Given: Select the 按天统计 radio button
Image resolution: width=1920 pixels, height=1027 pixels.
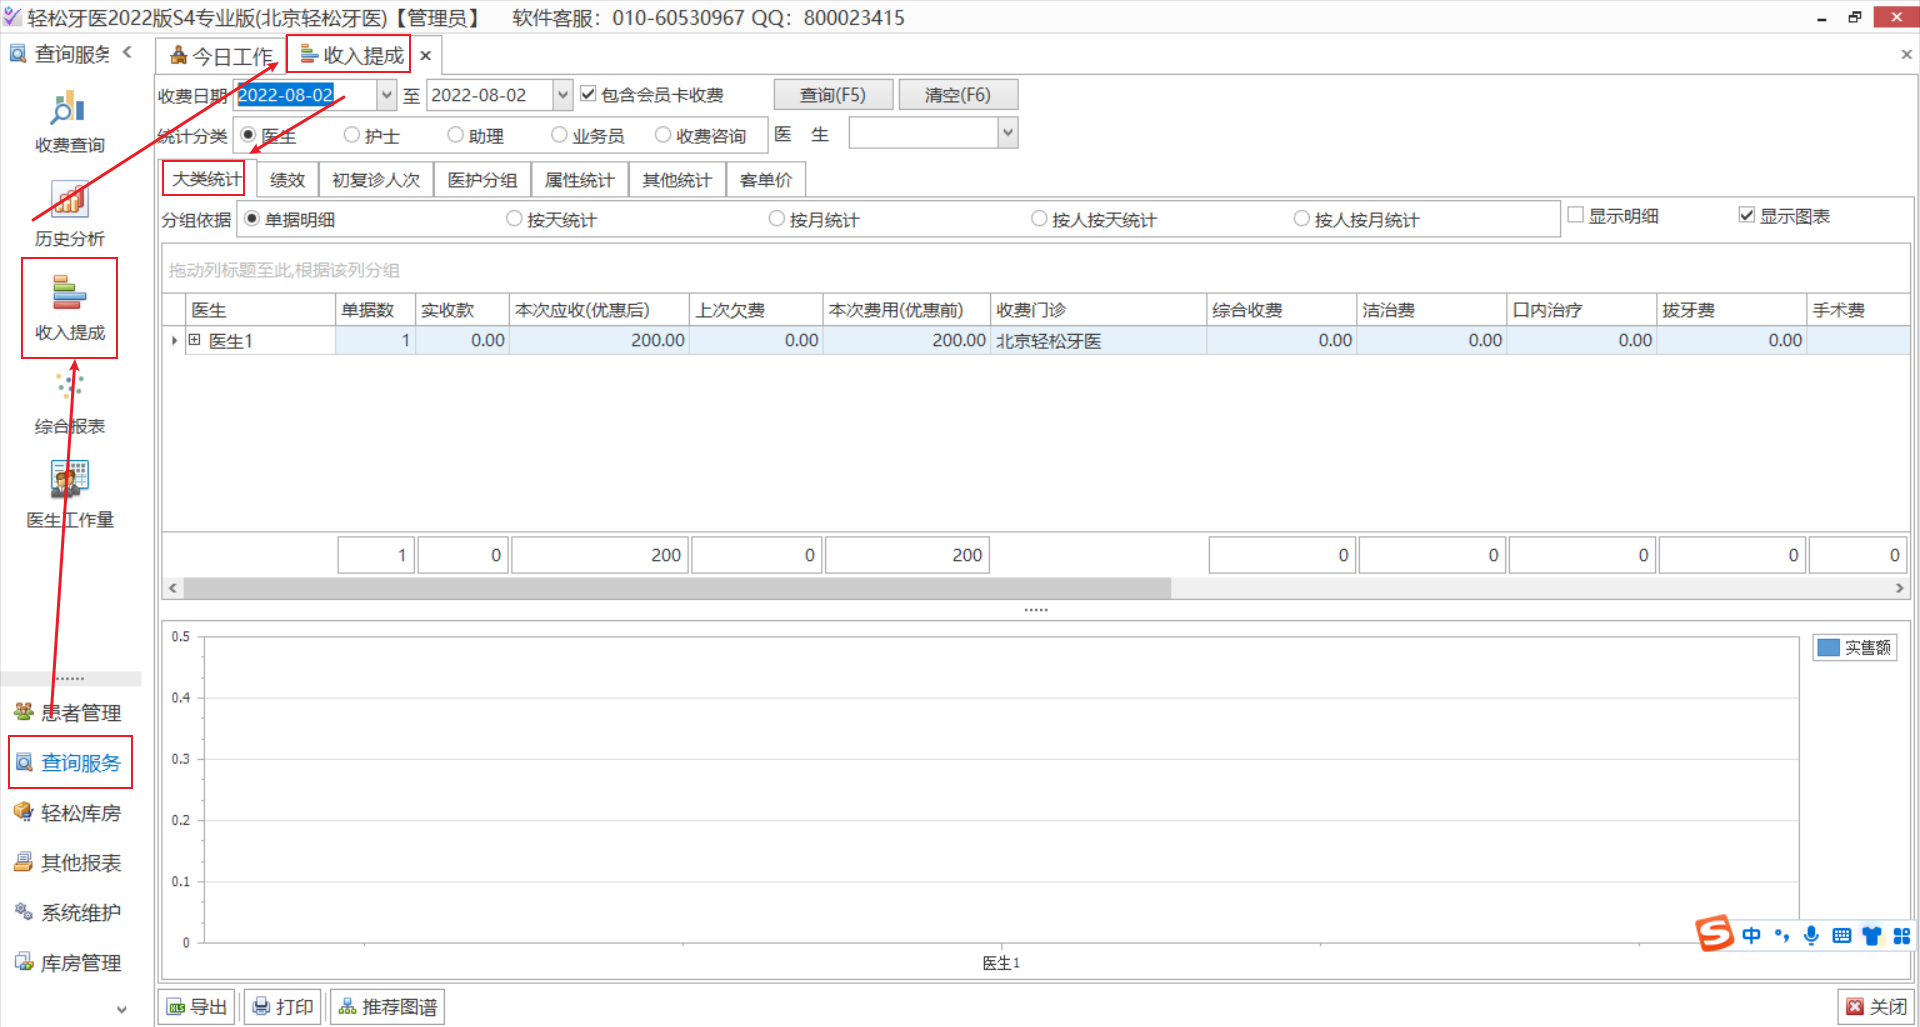Looking at the screenshot, I should 514,218.
